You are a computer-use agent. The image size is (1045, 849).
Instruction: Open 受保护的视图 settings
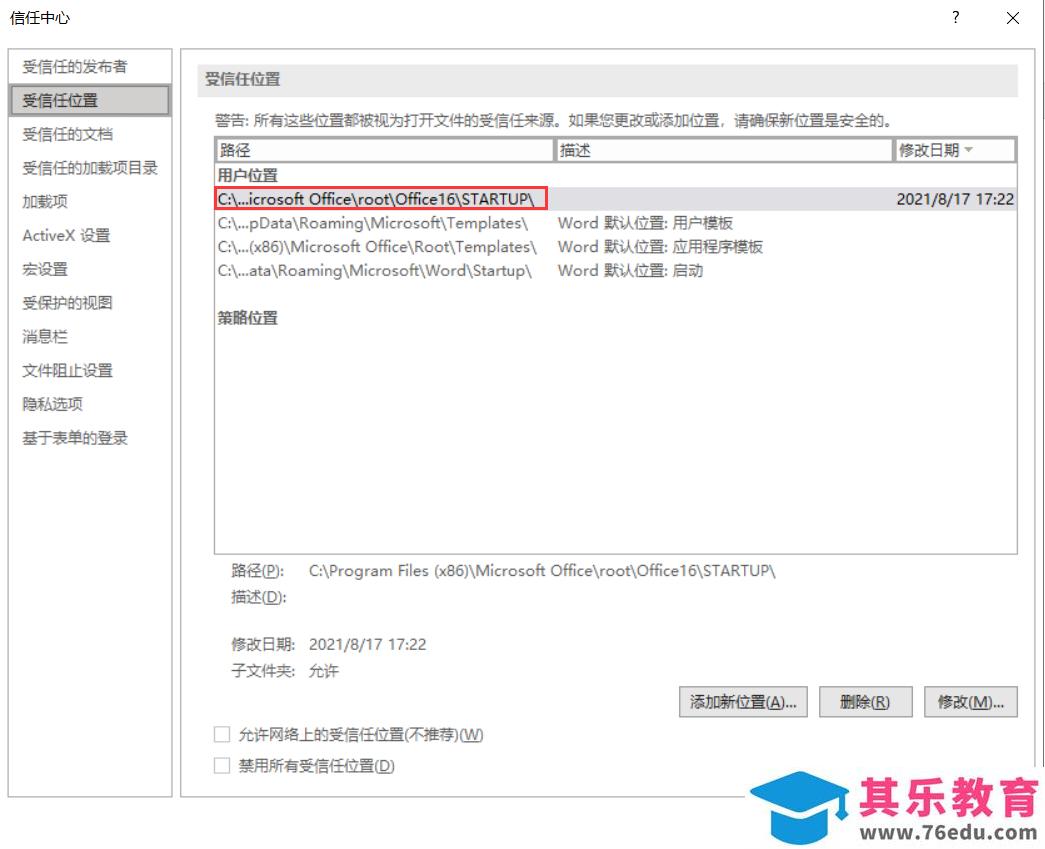tap(67, 303)
